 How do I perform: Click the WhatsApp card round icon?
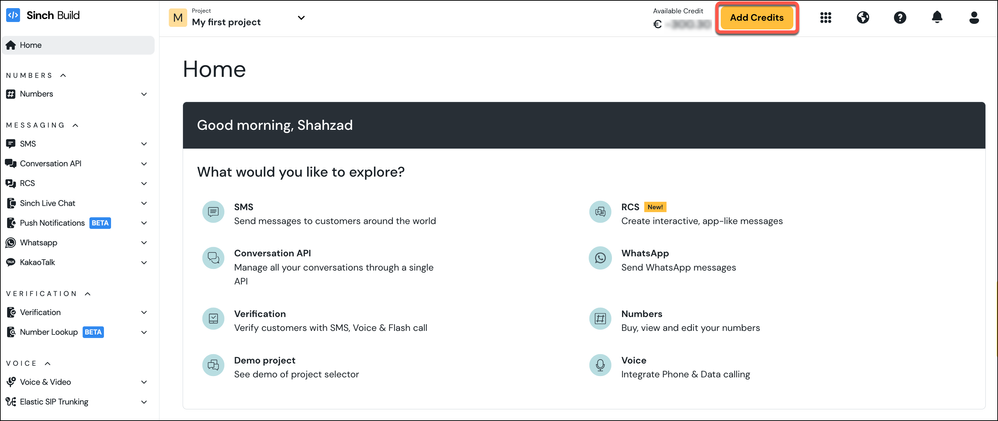[x=600, y=258]
